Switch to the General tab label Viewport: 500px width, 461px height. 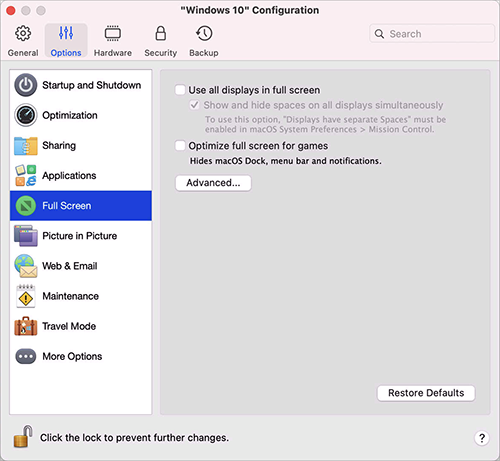(23, 53)
